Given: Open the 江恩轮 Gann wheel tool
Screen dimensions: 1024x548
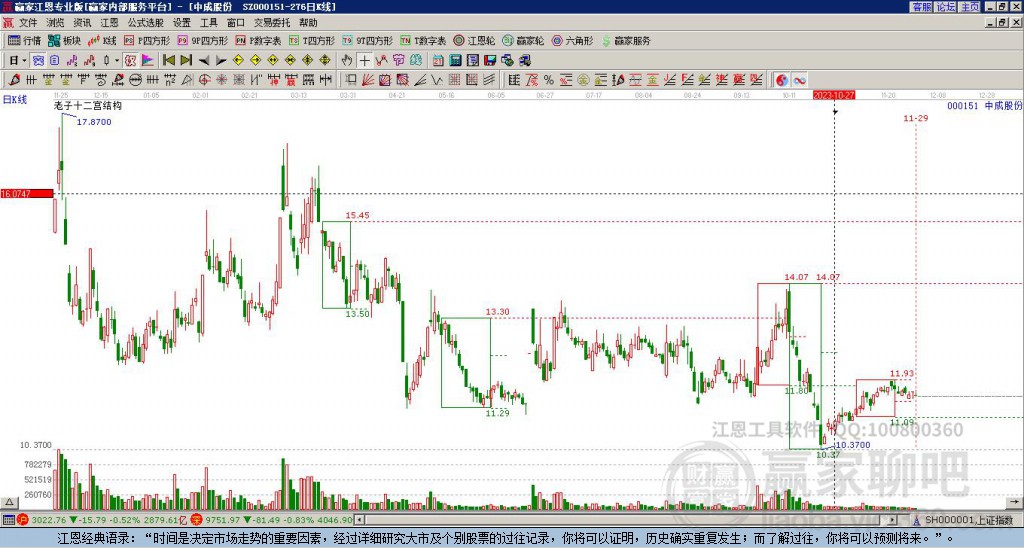Looking at the screenshot, I should tap(474, 40).
